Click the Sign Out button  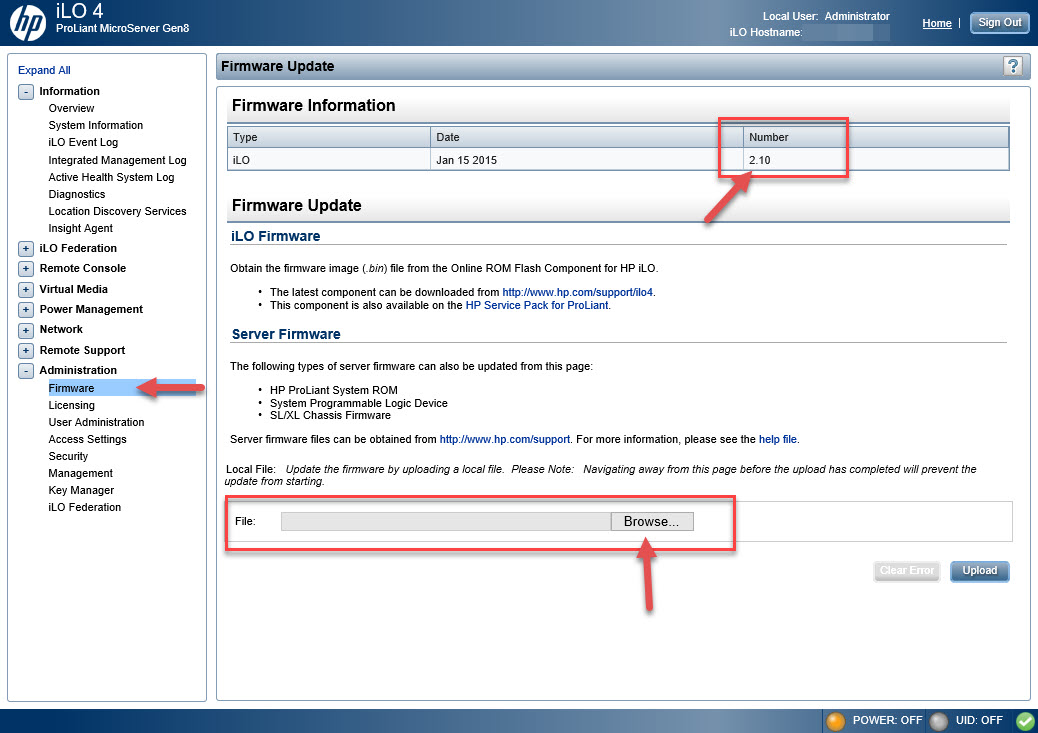(x=999, y=23)
